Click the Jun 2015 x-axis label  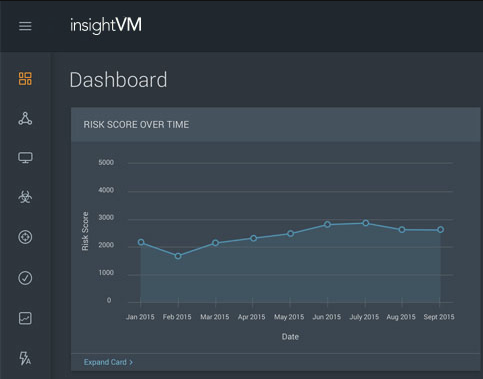pyautogui.click(x=327, y=317)
